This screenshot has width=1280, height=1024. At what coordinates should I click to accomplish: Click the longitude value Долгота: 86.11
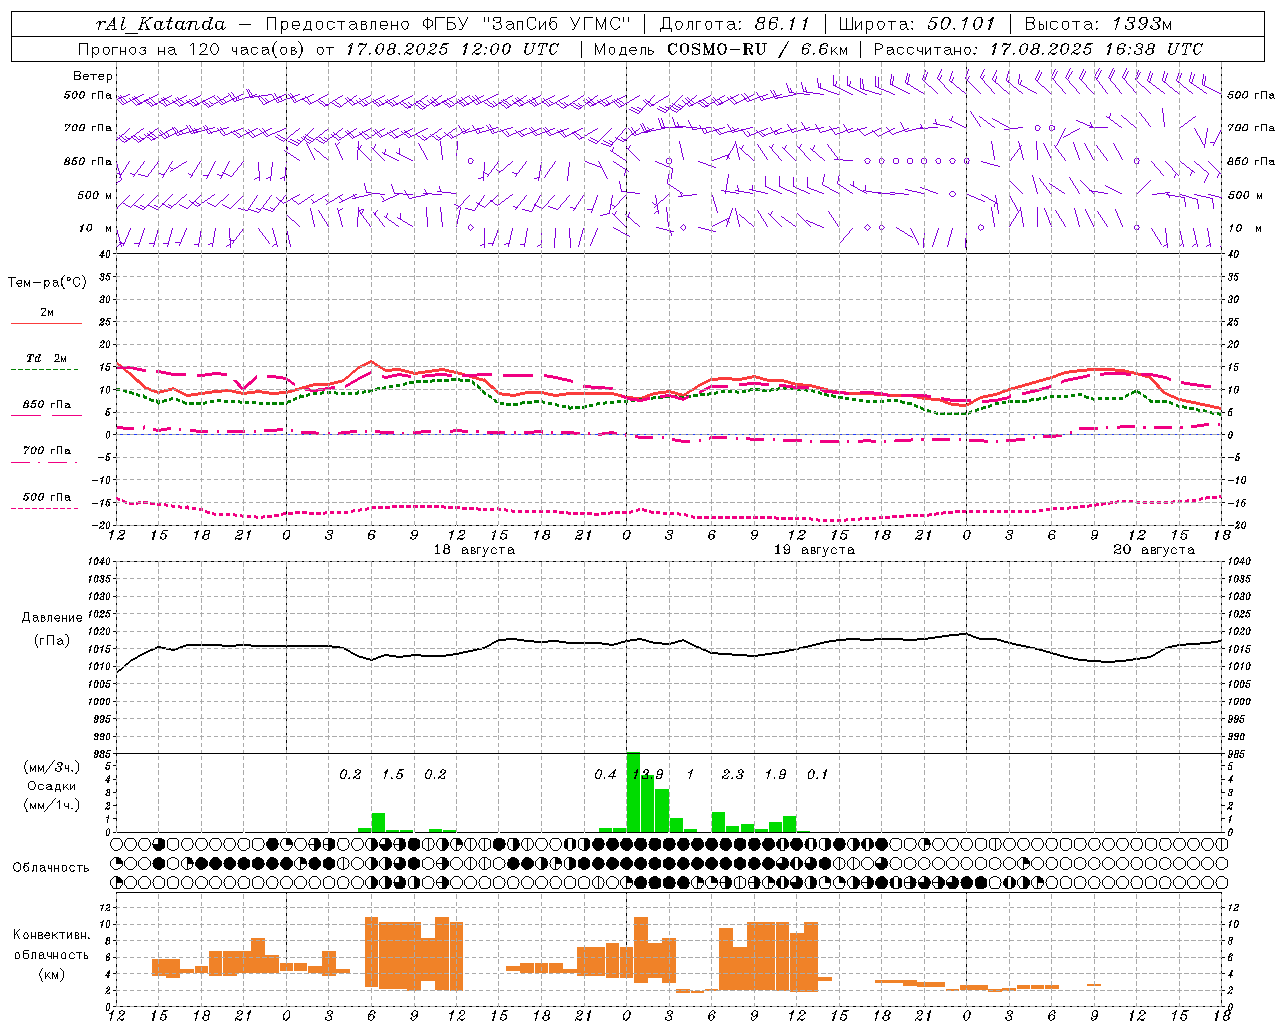[735, 24]
